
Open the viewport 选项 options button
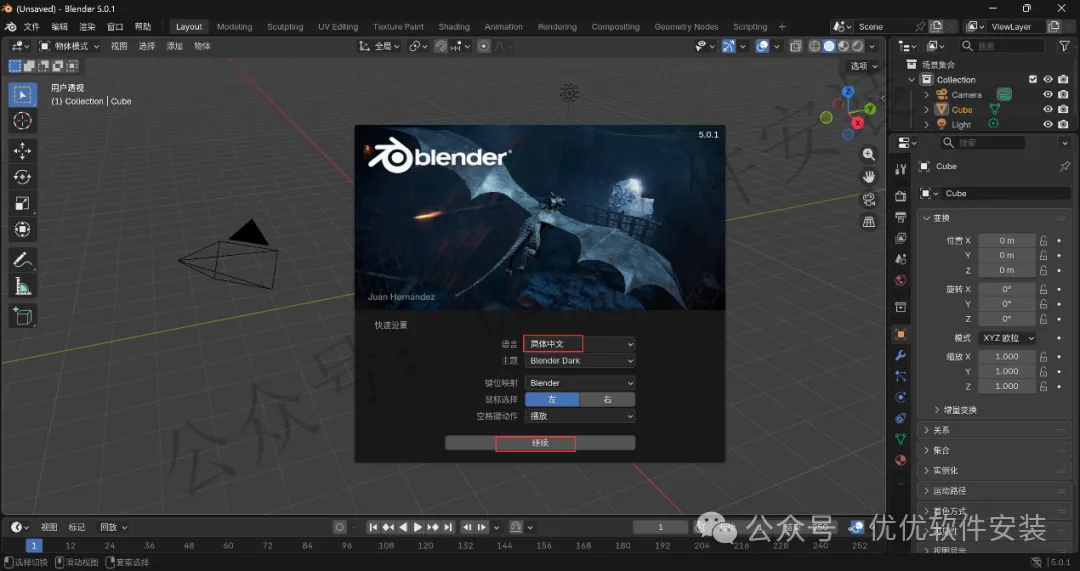pyautogui.click(x=864, y=66)
